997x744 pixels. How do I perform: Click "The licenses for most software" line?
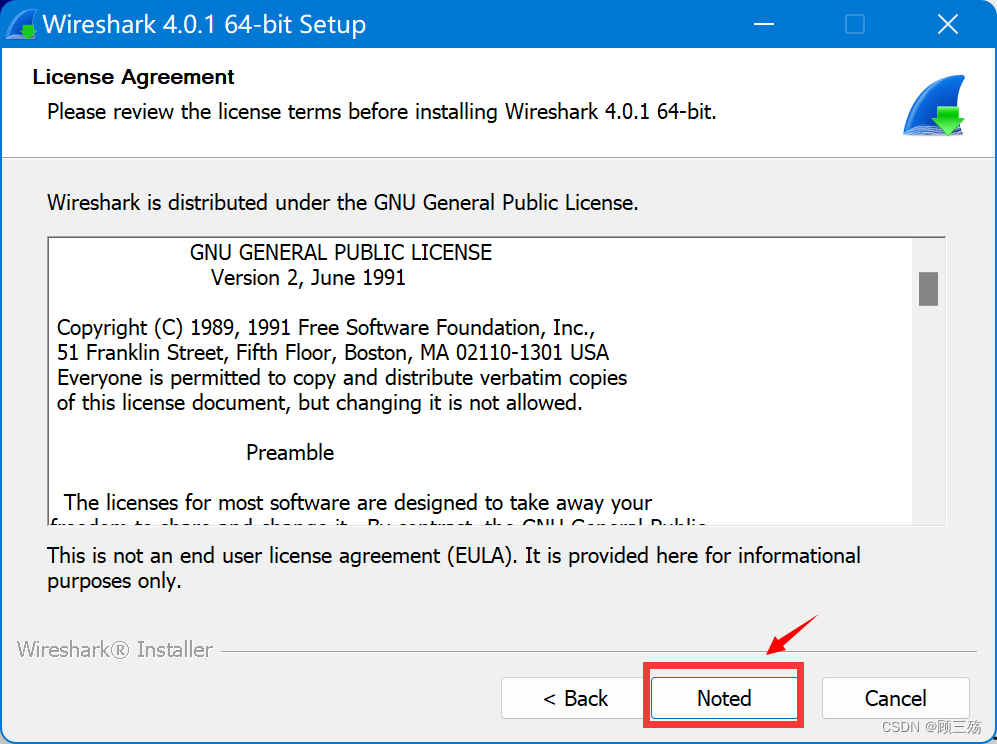click(x=358, y=502)
